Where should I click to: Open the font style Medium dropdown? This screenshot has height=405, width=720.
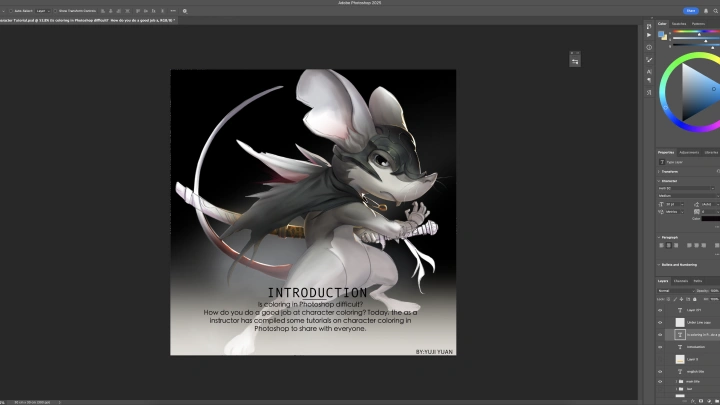689,196
